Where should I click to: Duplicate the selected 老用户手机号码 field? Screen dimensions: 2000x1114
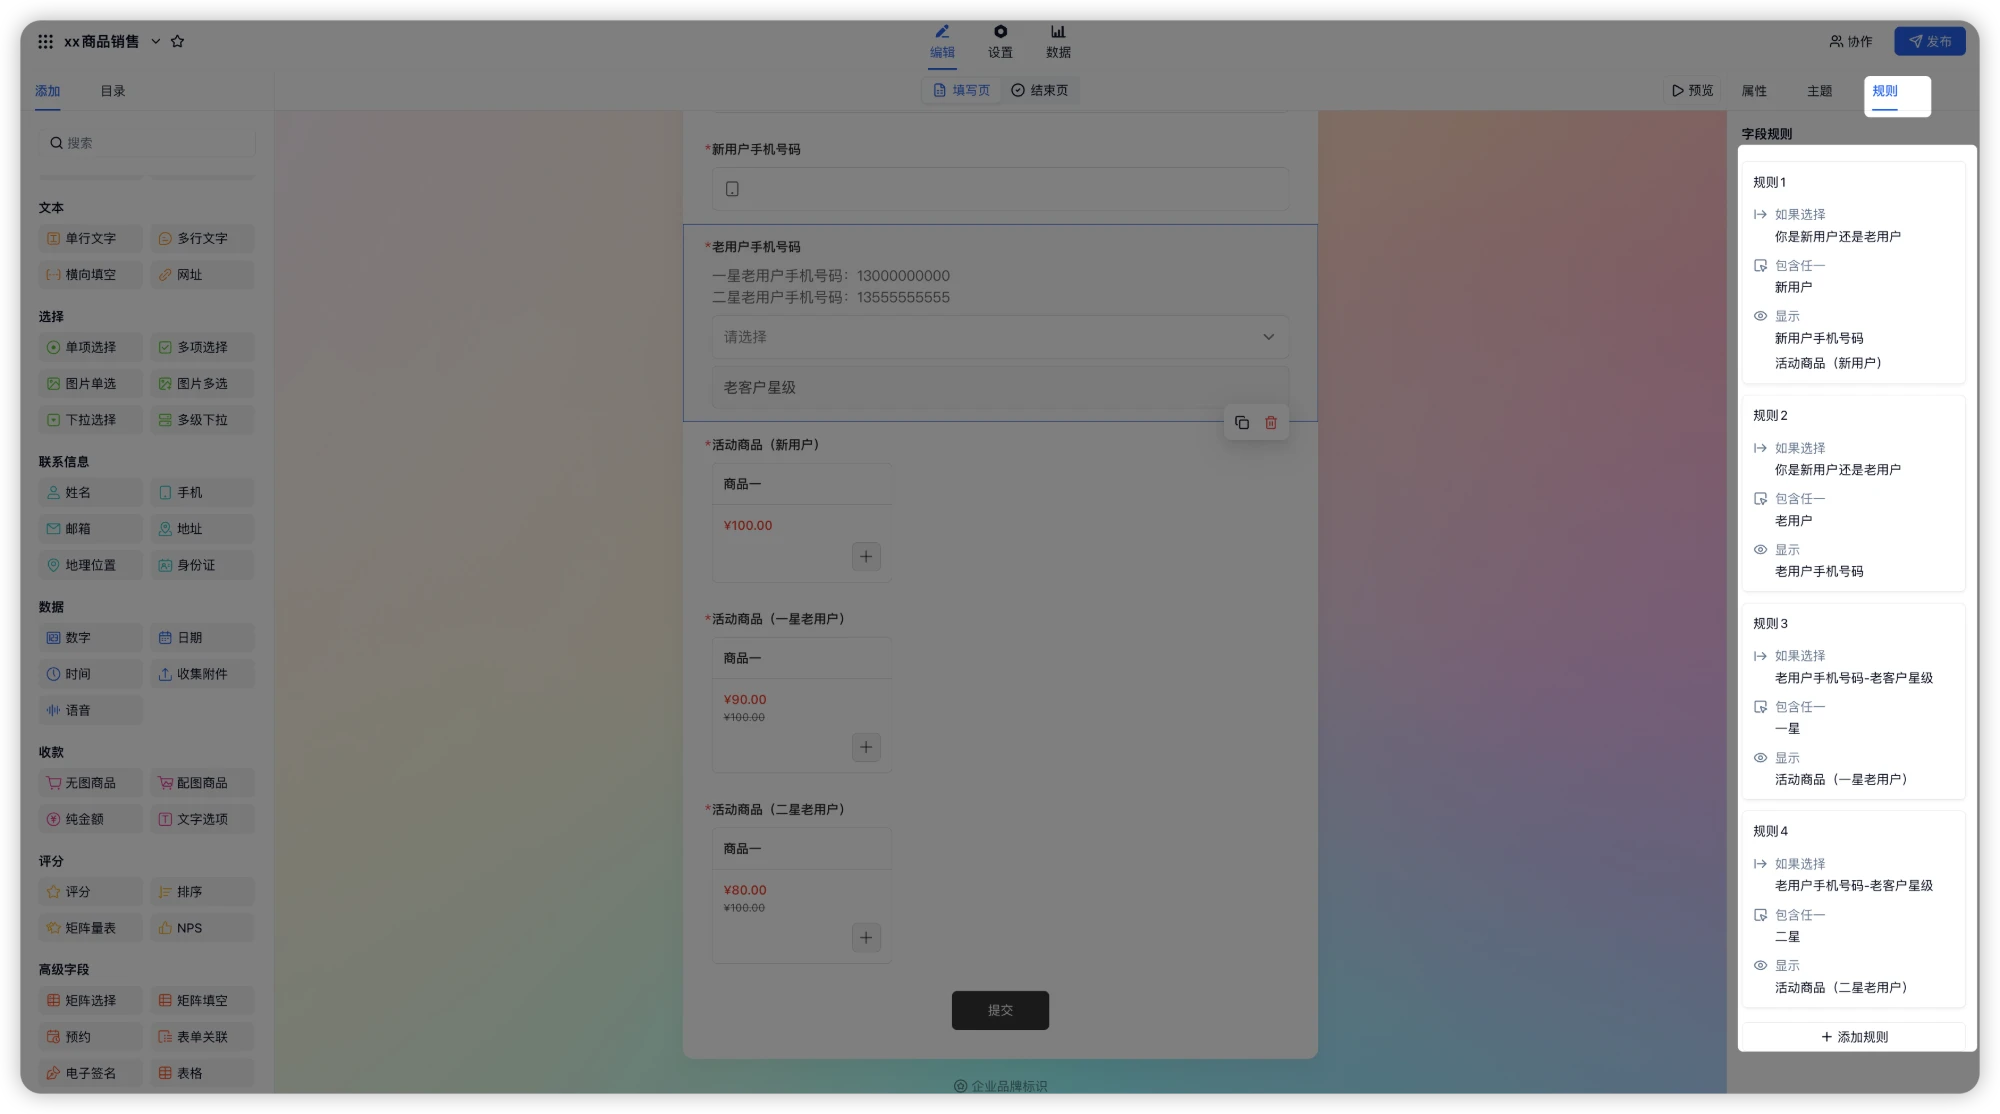tap(1242, 423)
